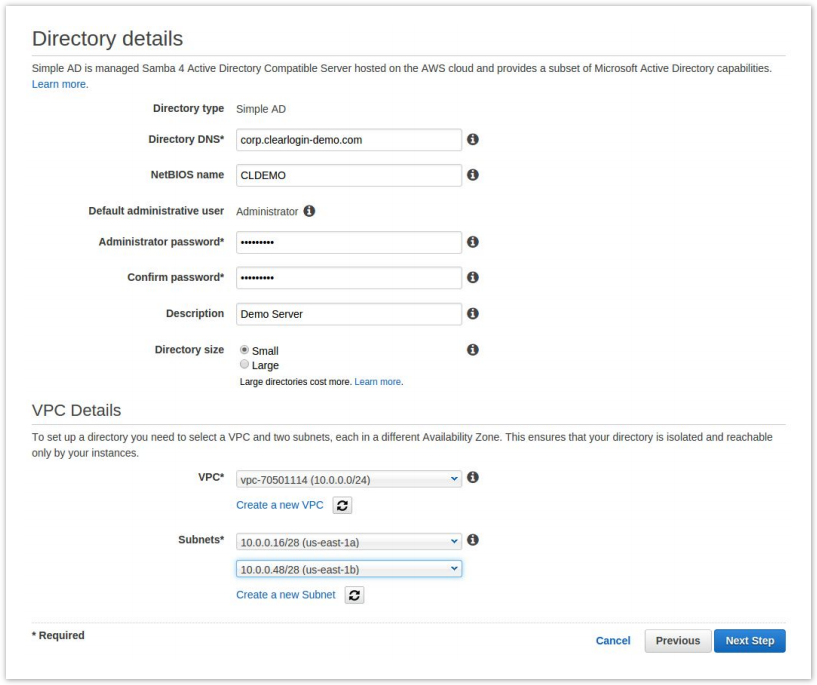Viewport: 817px width, 685px height.
Task: Click the Cancel link
Action: coord(613,641)
